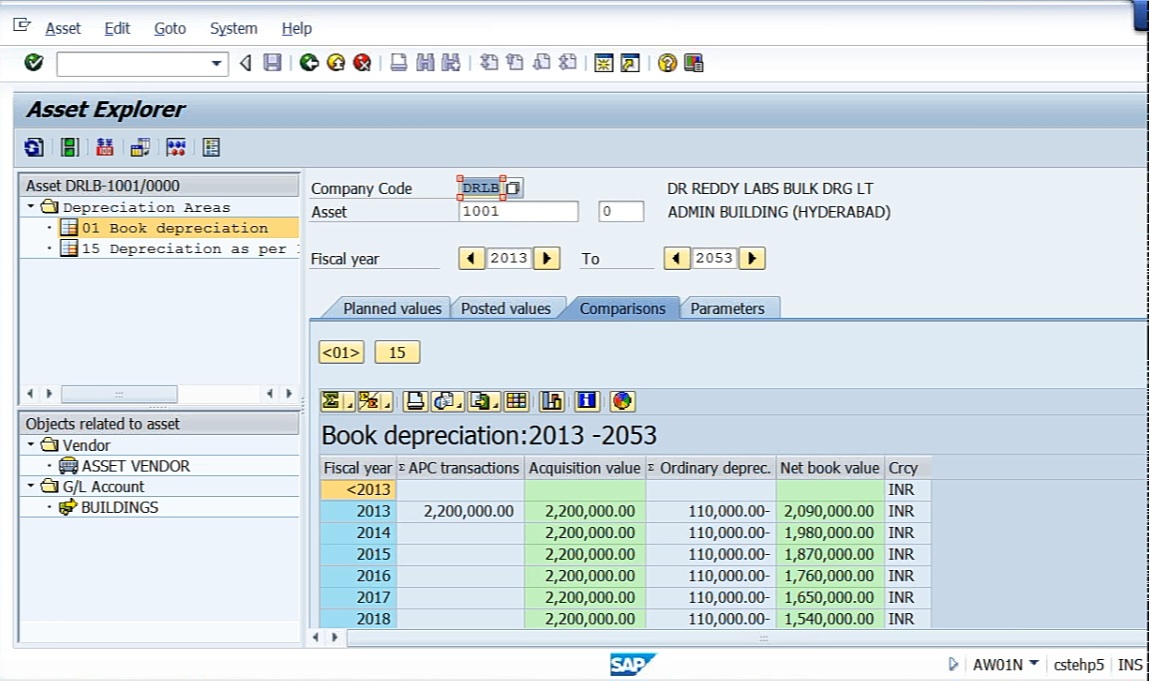Click the Asset number field 1001
Screen dimensions: 1149x681
point(518,211)
